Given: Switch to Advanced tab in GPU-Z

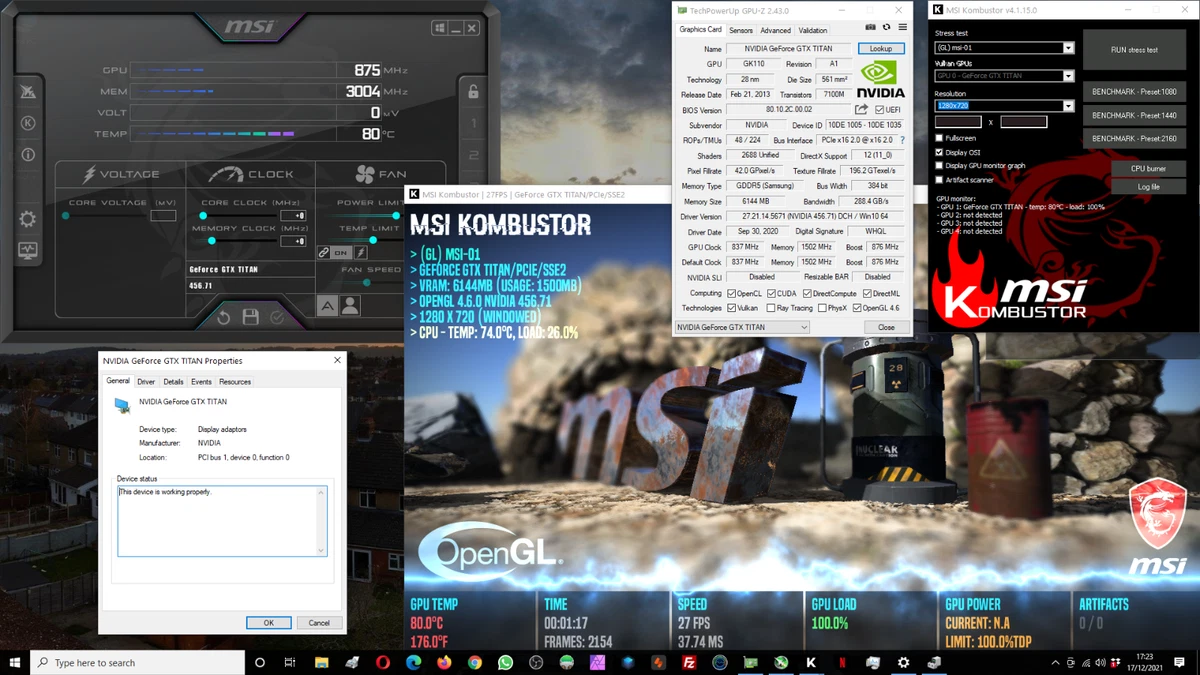Looking at the screenshot, I should pos(775,30).
